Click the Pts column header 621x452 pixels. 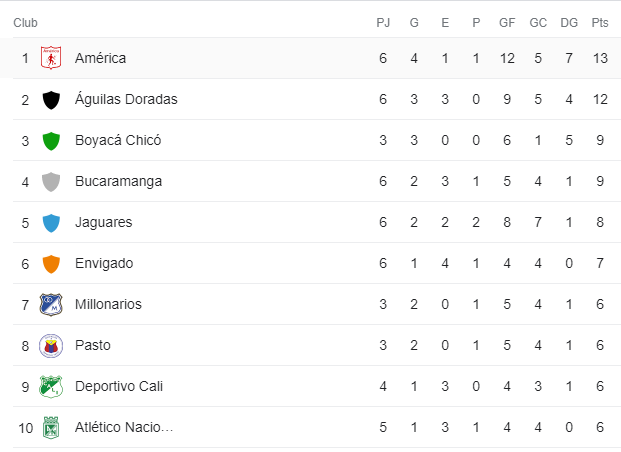click(600, 23)
